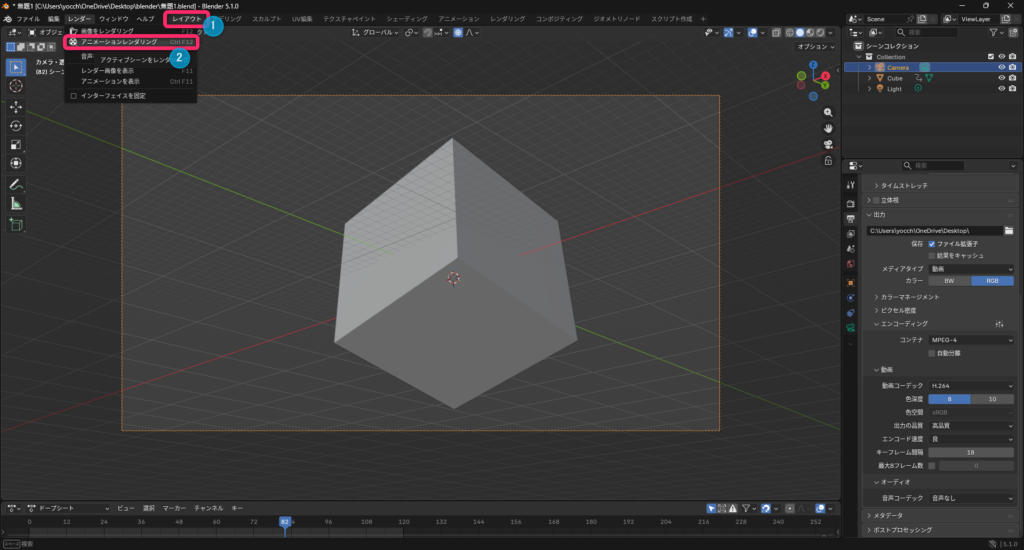The height and width of the screenshot is (550, 1024).
Task: Toggle camera view using the camera gizmo
Action: (828, 144)
